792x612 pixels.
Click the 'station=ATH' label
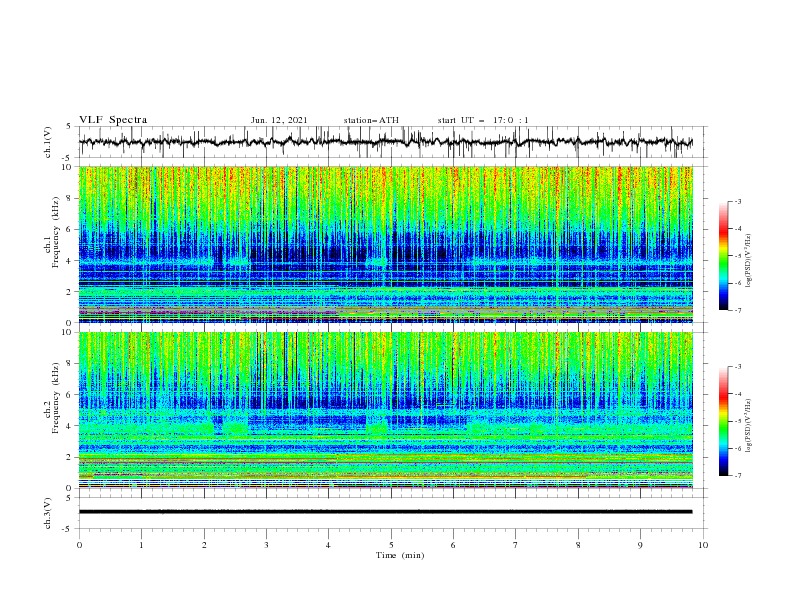coord(371,120)
